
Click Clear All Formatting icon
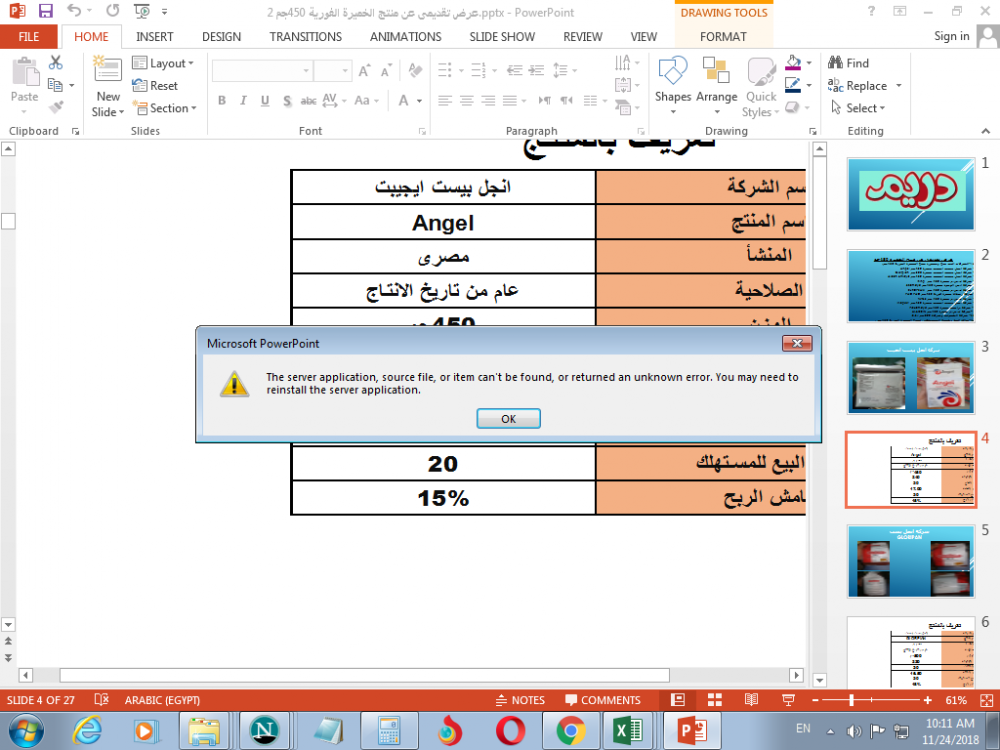click(x=415, y=70)
